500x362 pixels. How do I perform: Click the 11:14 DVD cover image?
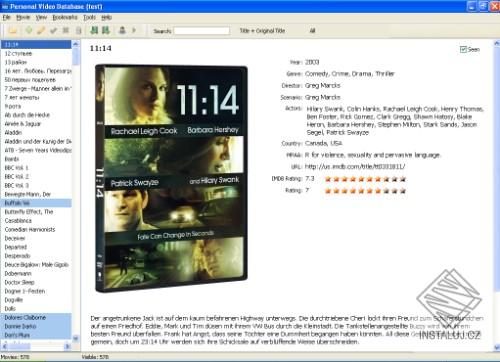171,178
